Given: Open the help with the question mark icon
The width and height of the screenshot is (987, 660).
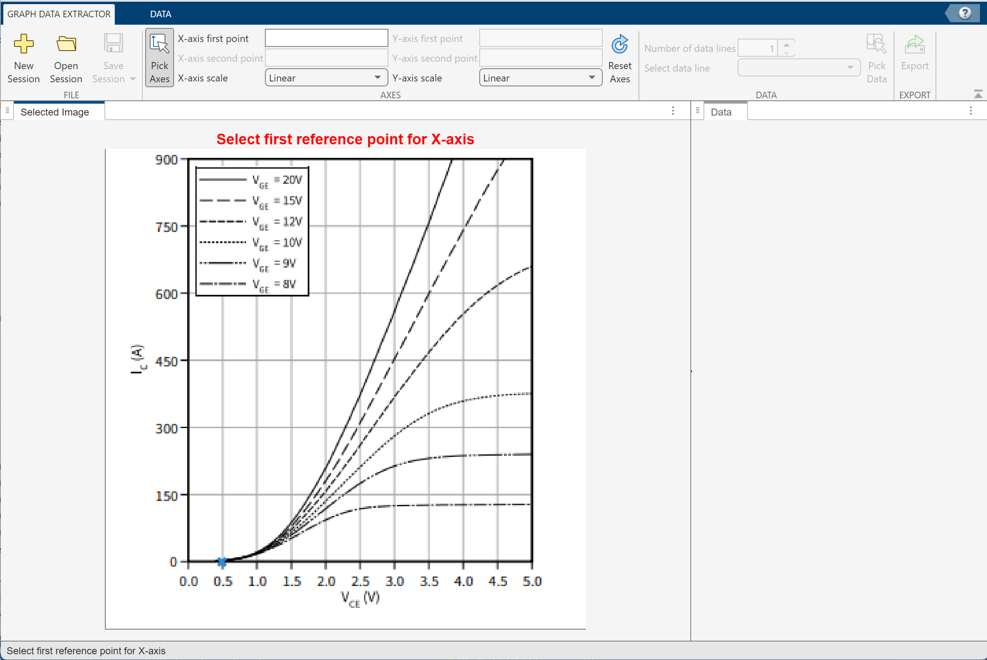Looking at the screenshot, I should [964, 12].
